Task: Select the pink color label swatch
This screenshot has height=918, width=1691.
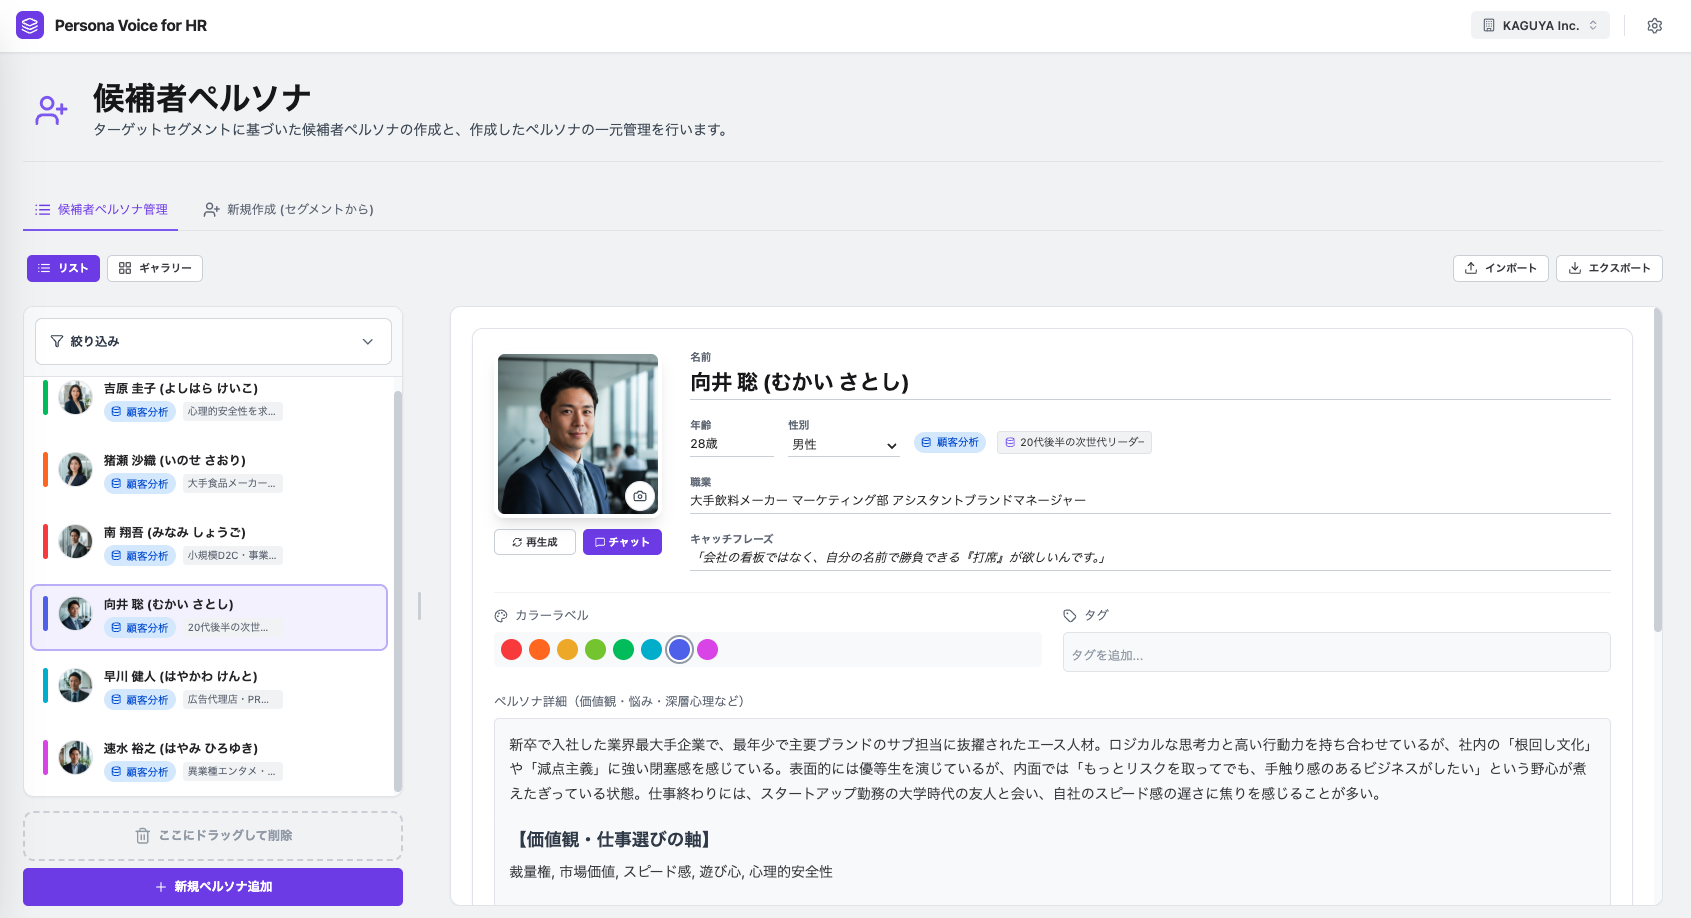Action: (x=707, y=649)
